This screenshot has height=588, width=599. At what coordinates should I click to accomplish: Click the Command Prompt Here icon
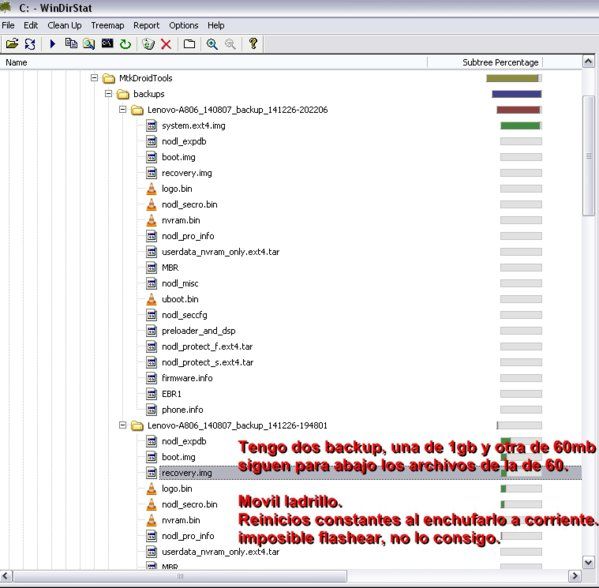(x=107, y=43)
